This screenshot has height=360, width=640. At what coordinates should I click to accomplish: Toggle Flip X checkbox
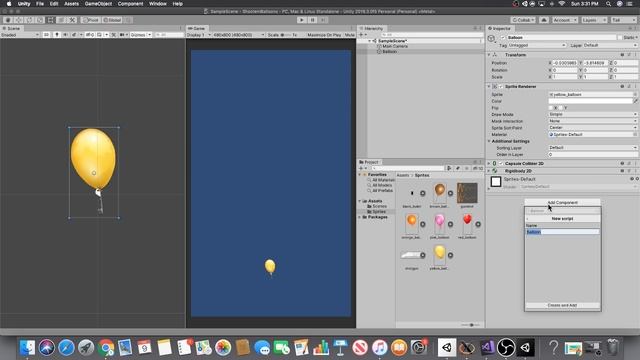(x=551, y=108)
